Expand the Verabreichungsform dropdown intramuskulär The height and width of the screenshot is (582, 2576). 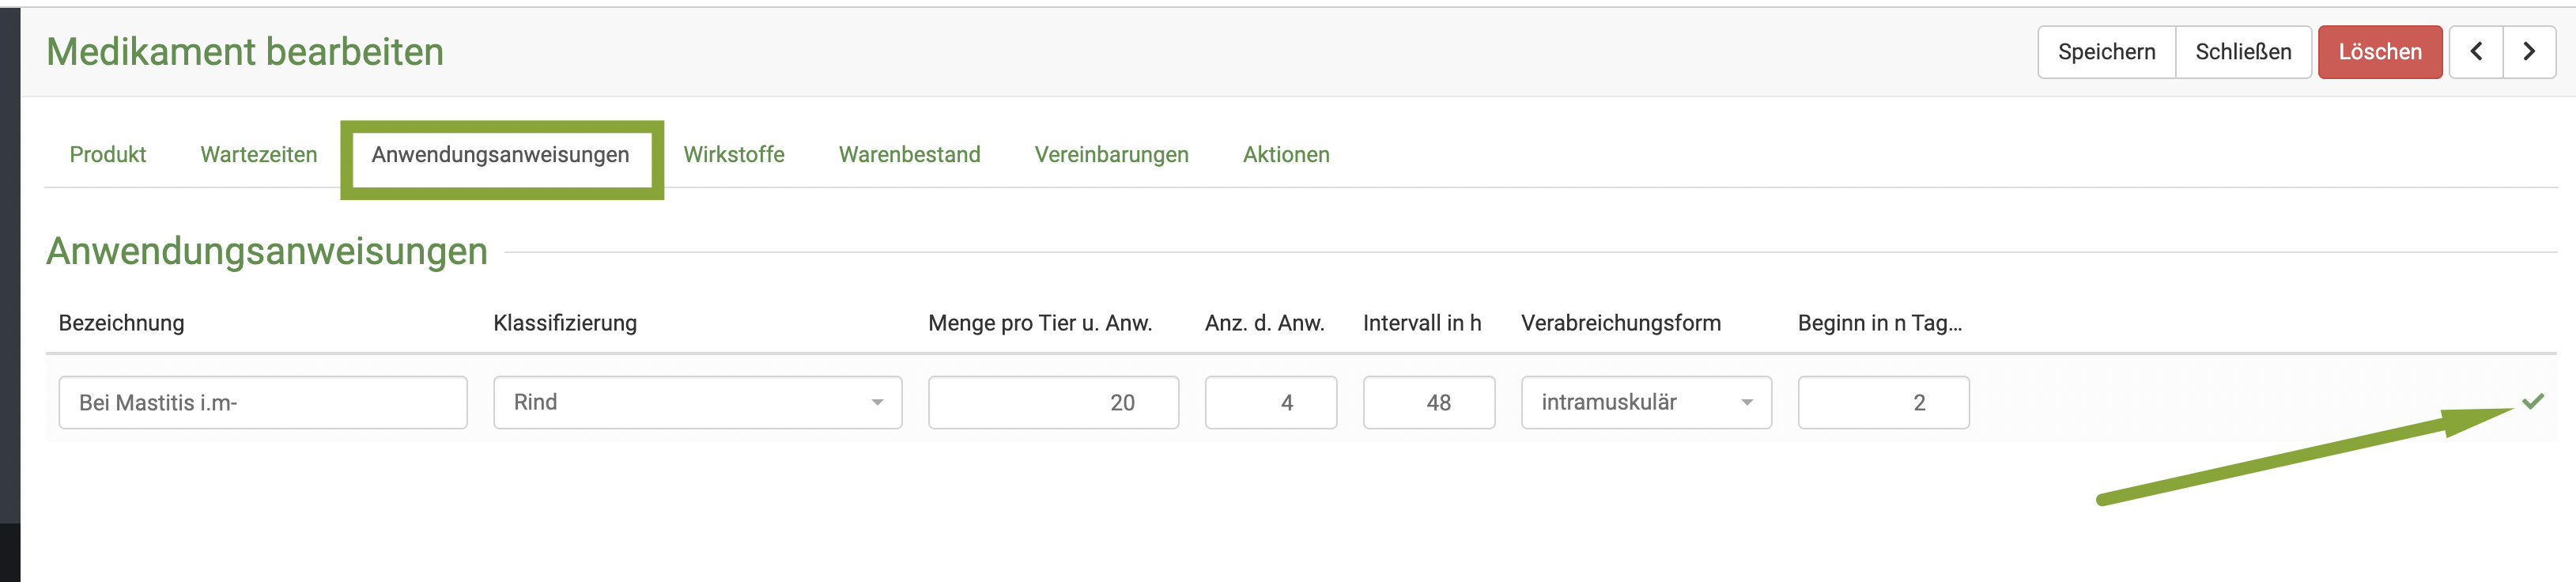pyautogui.click(x=1645, y=403)
